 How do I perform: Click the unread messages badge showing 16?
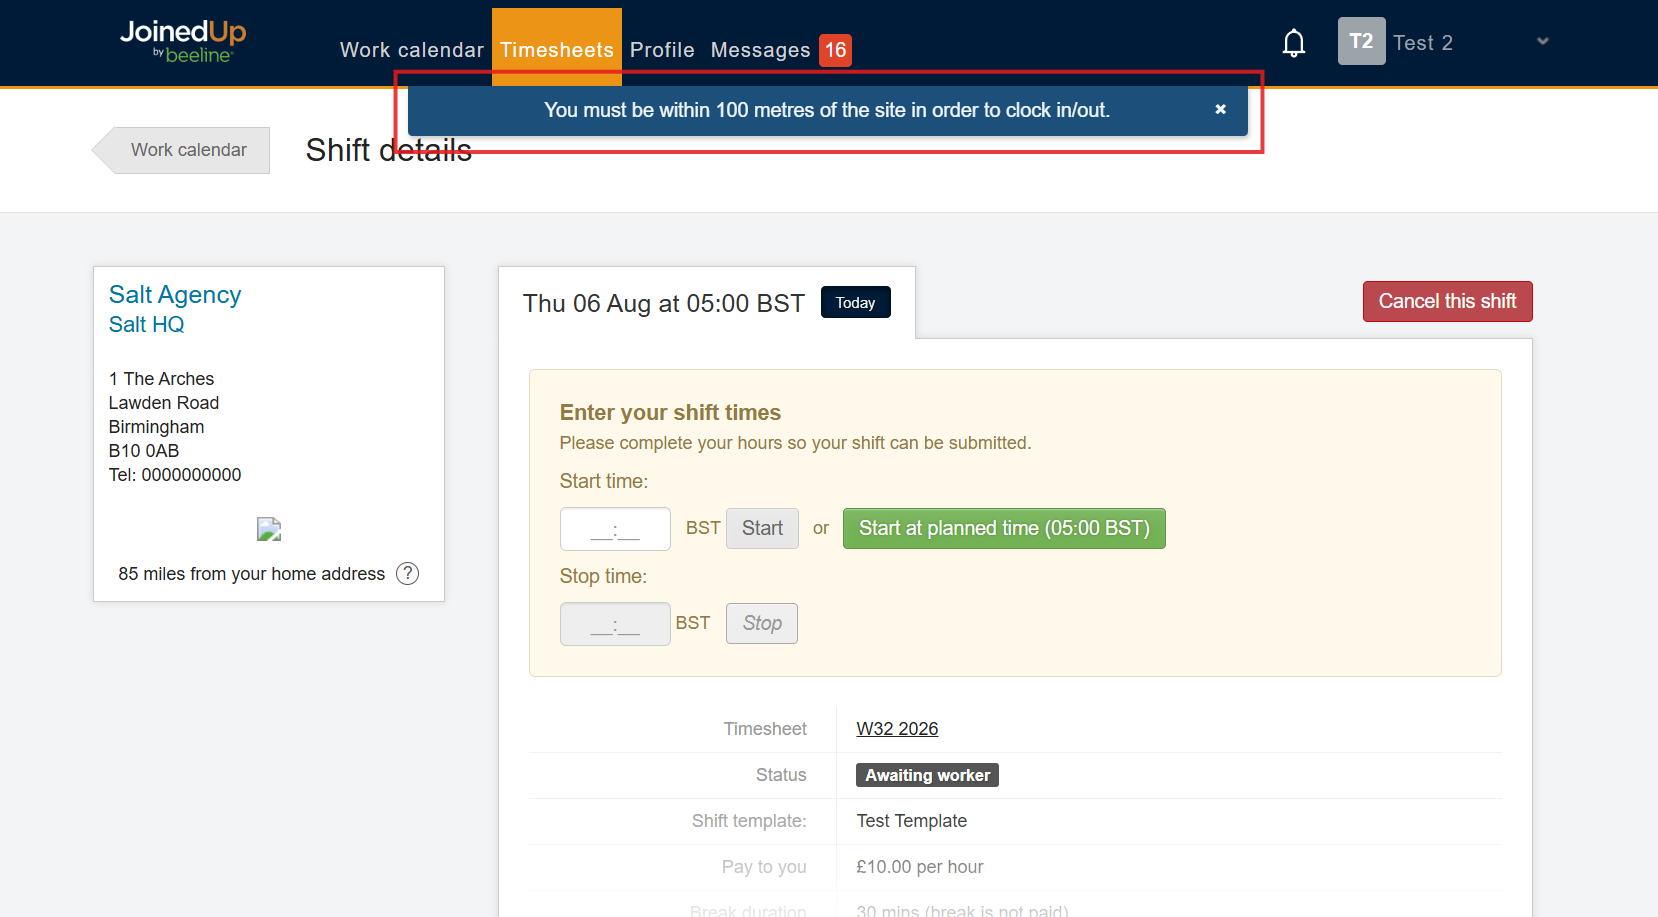click(x=835, y=50)
